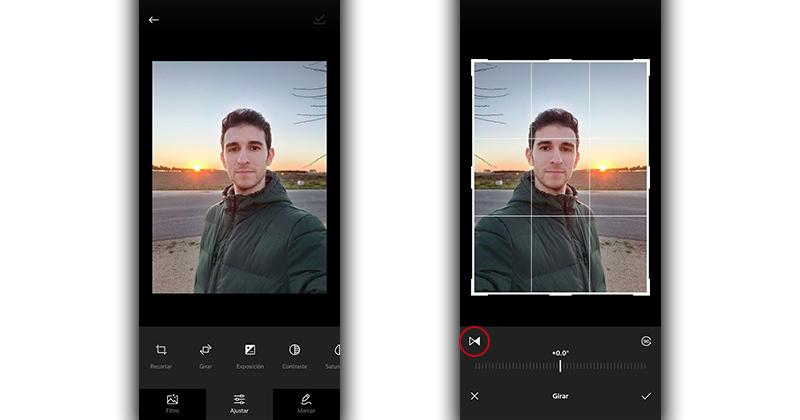Open the Contraste adjustment
This screenshot has width=800, height=420.
(294, 356)
